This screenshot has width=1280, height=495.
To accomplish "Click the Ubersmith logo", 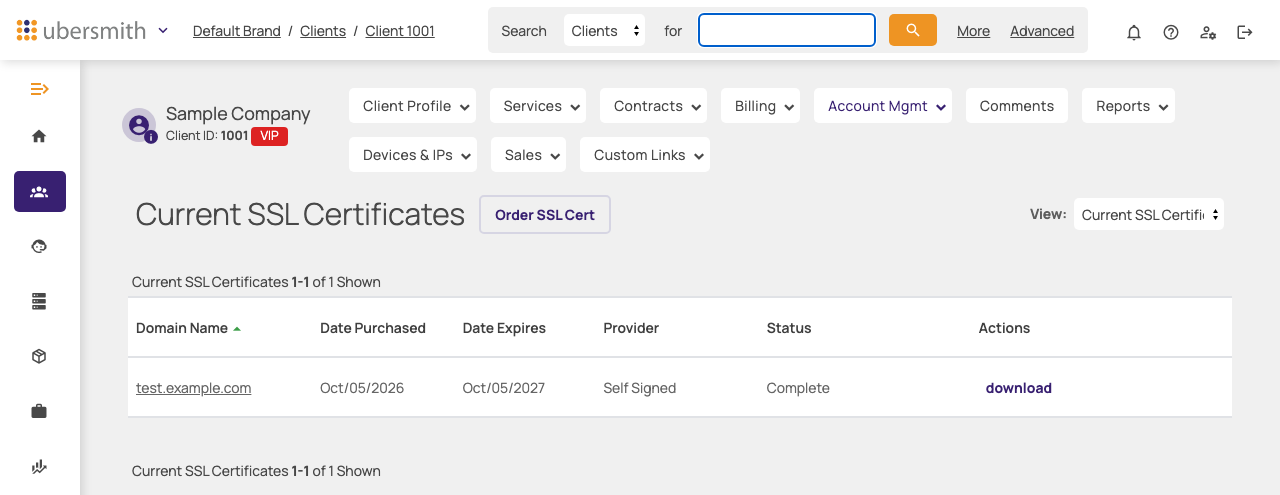I will (x=83, y=30).
